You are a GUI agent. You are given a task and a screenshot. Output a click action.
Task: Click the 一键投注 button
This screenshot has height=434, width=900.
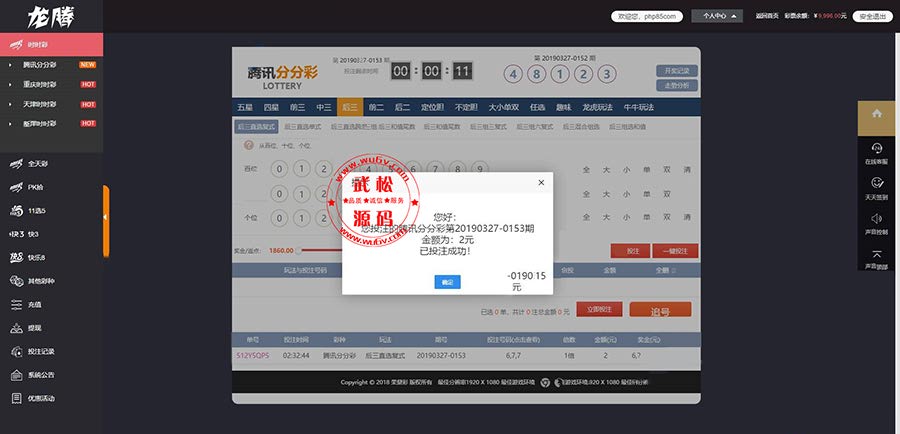point(676,251)
